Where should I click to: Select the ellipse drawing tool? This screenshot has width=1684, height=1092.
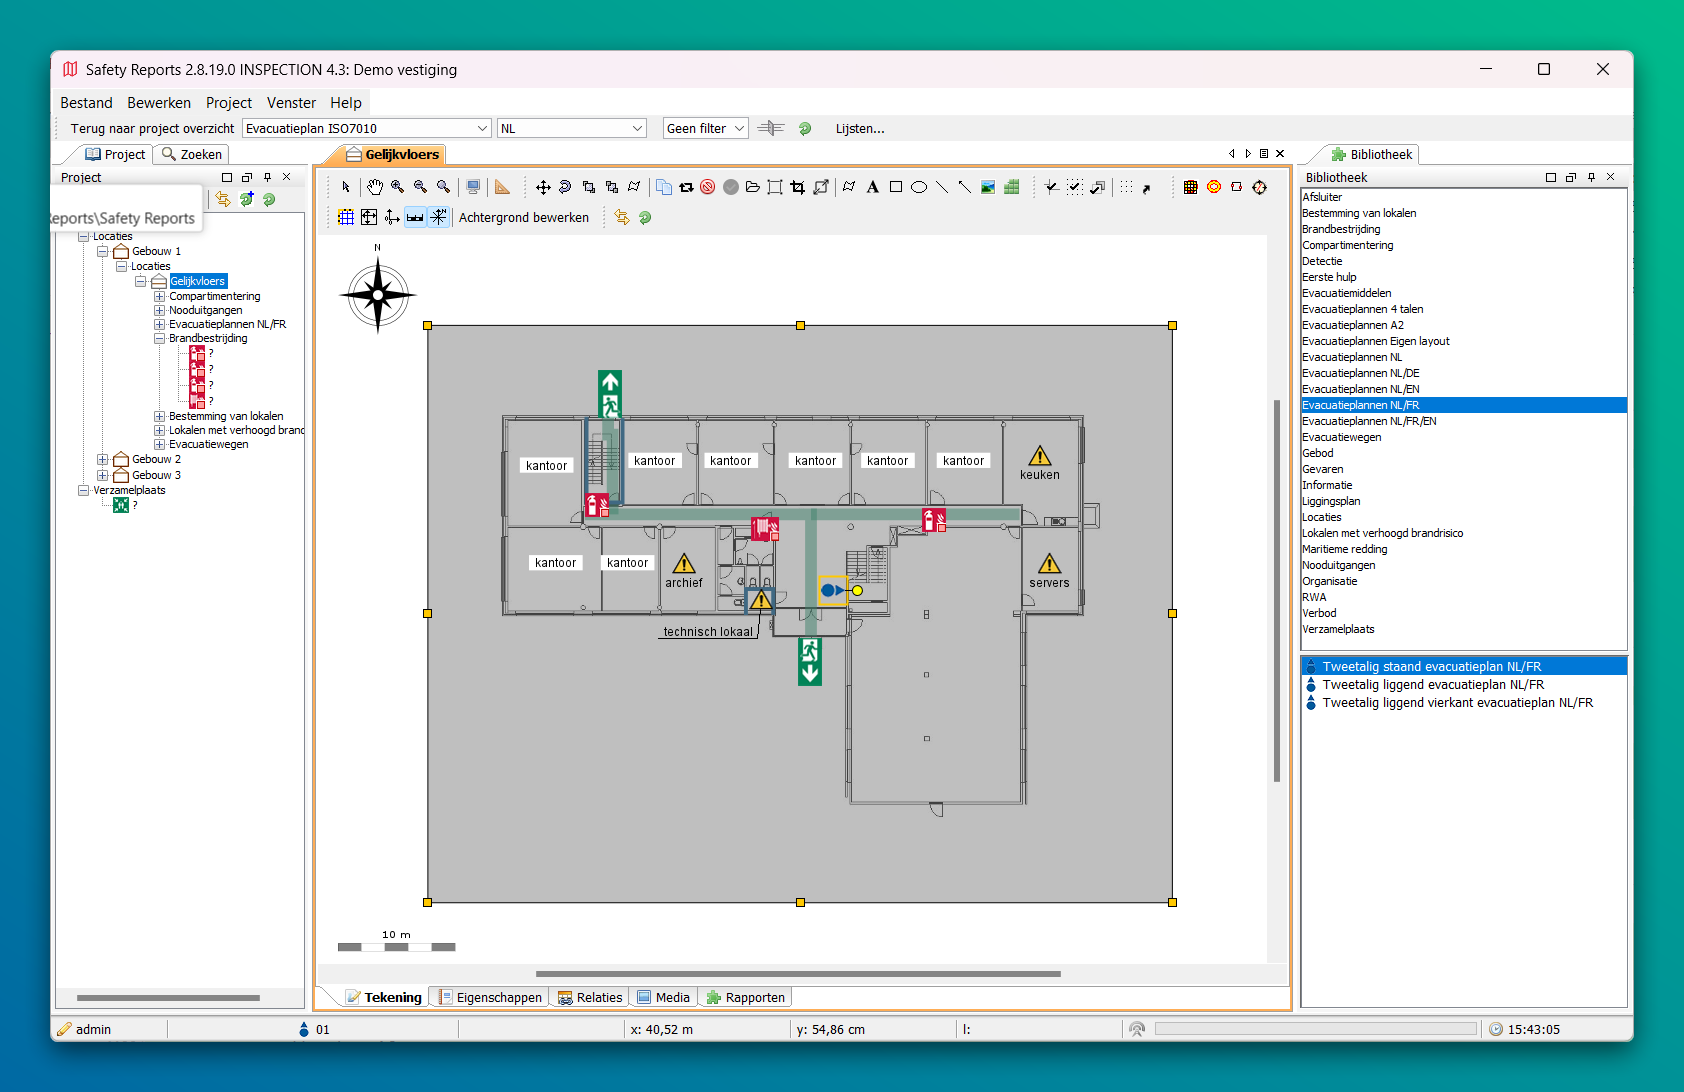[919, 187]
